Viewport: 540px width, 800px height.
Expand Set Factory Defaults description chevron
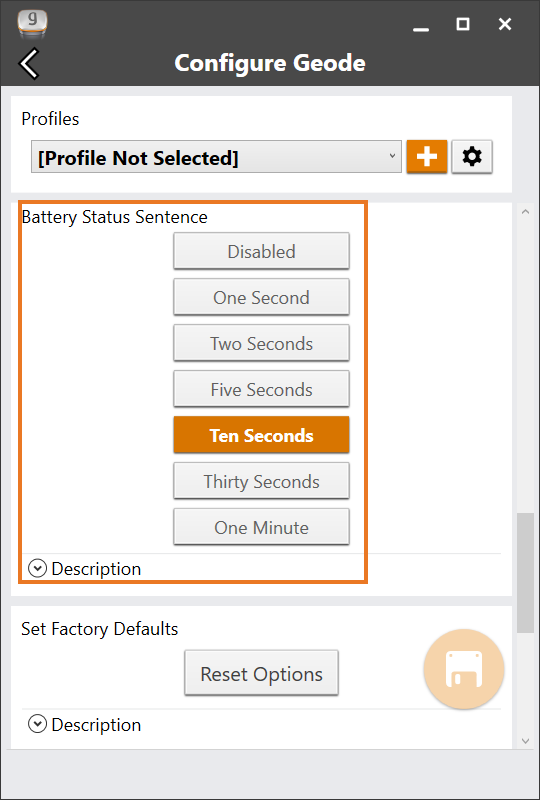pyautogui.click(x=37, y=724)
